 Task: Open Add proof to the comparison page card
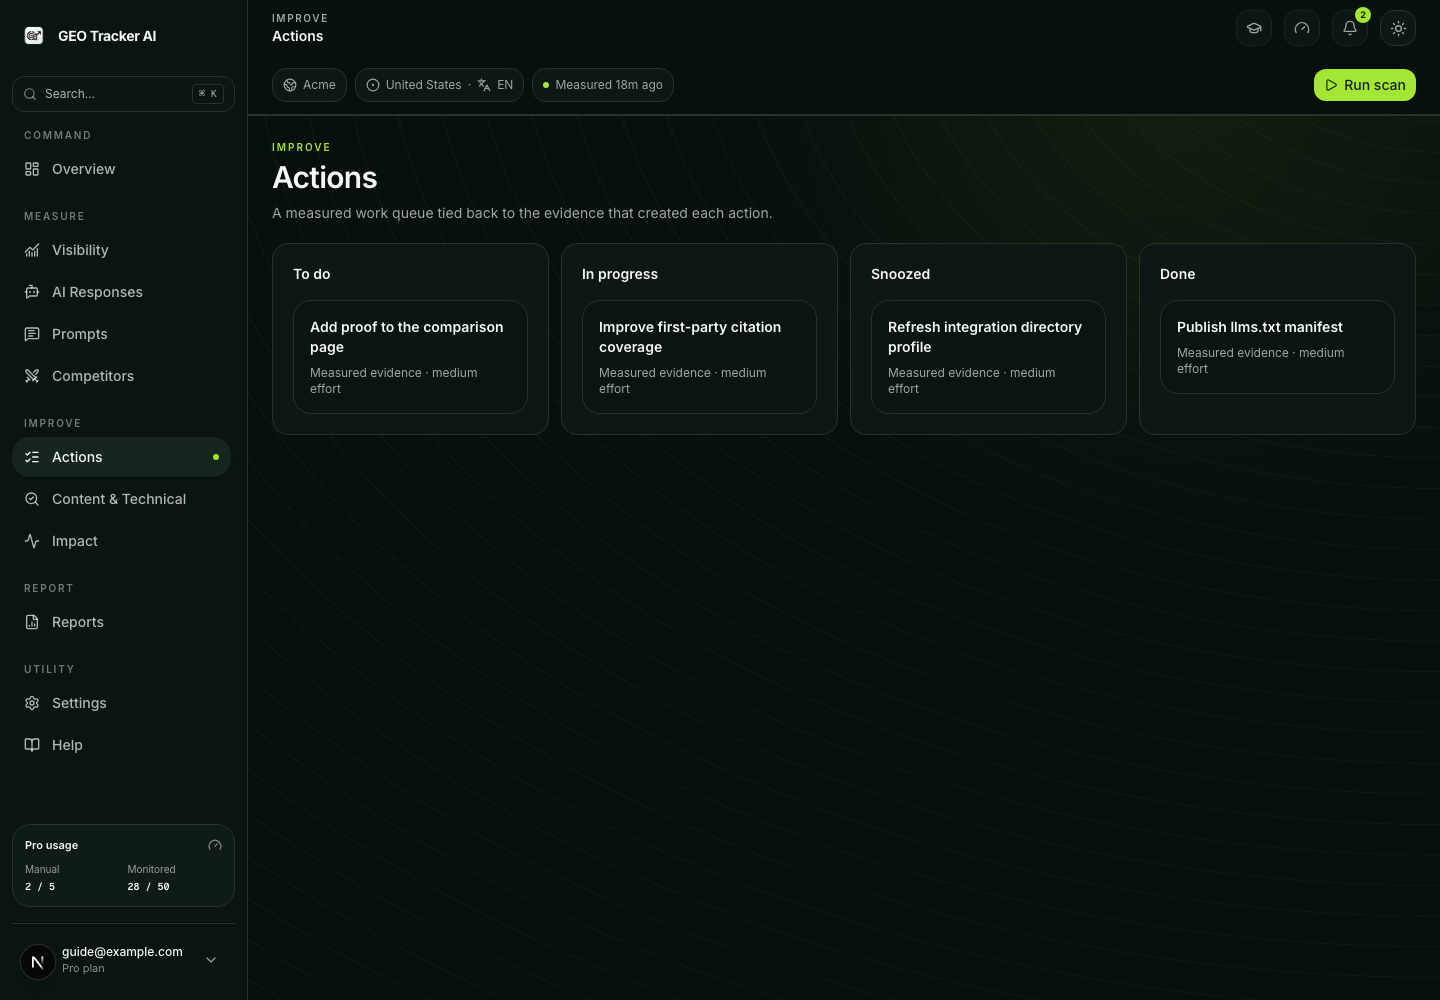(410, 357)
